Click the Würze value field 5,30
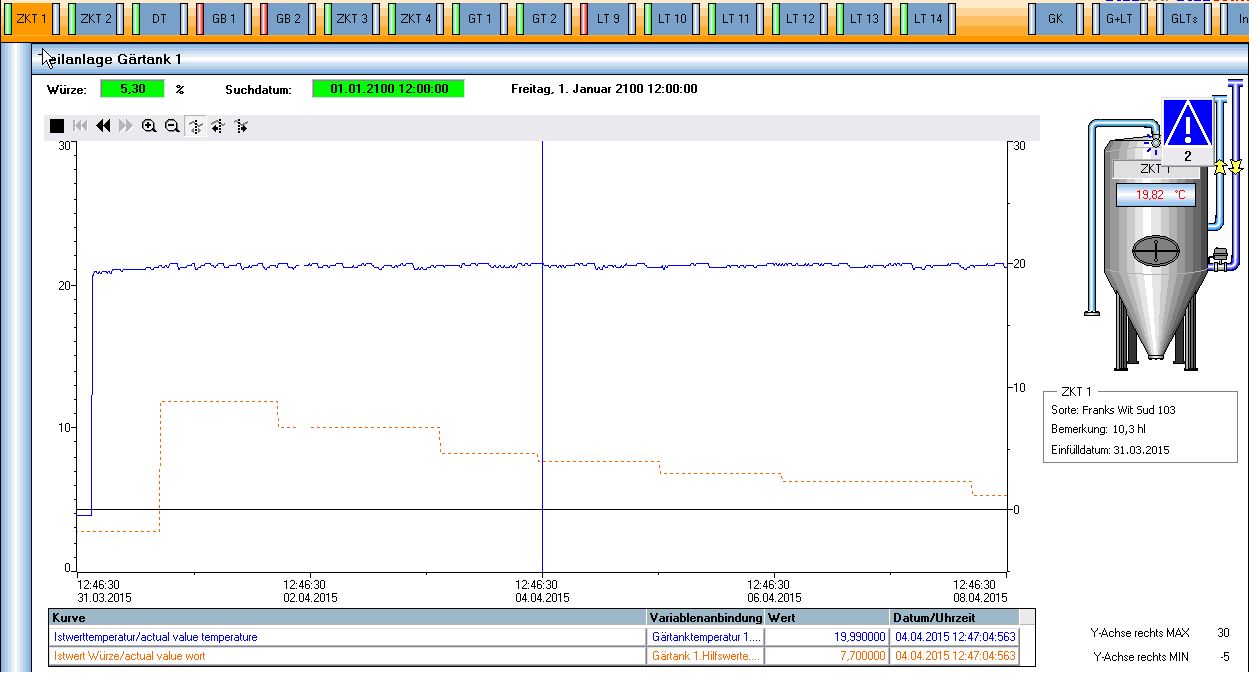Screen dimensions: 1257x682 pos(132,89)
